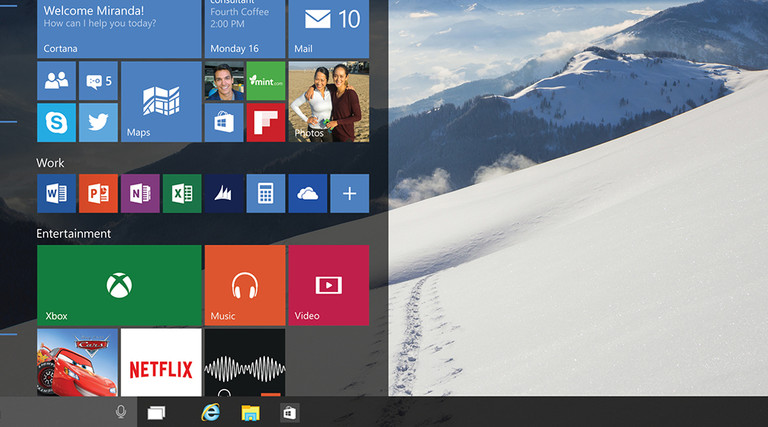768x427 pixels.
Task: Launch PowerPoint from Work group
Action: 98,193
